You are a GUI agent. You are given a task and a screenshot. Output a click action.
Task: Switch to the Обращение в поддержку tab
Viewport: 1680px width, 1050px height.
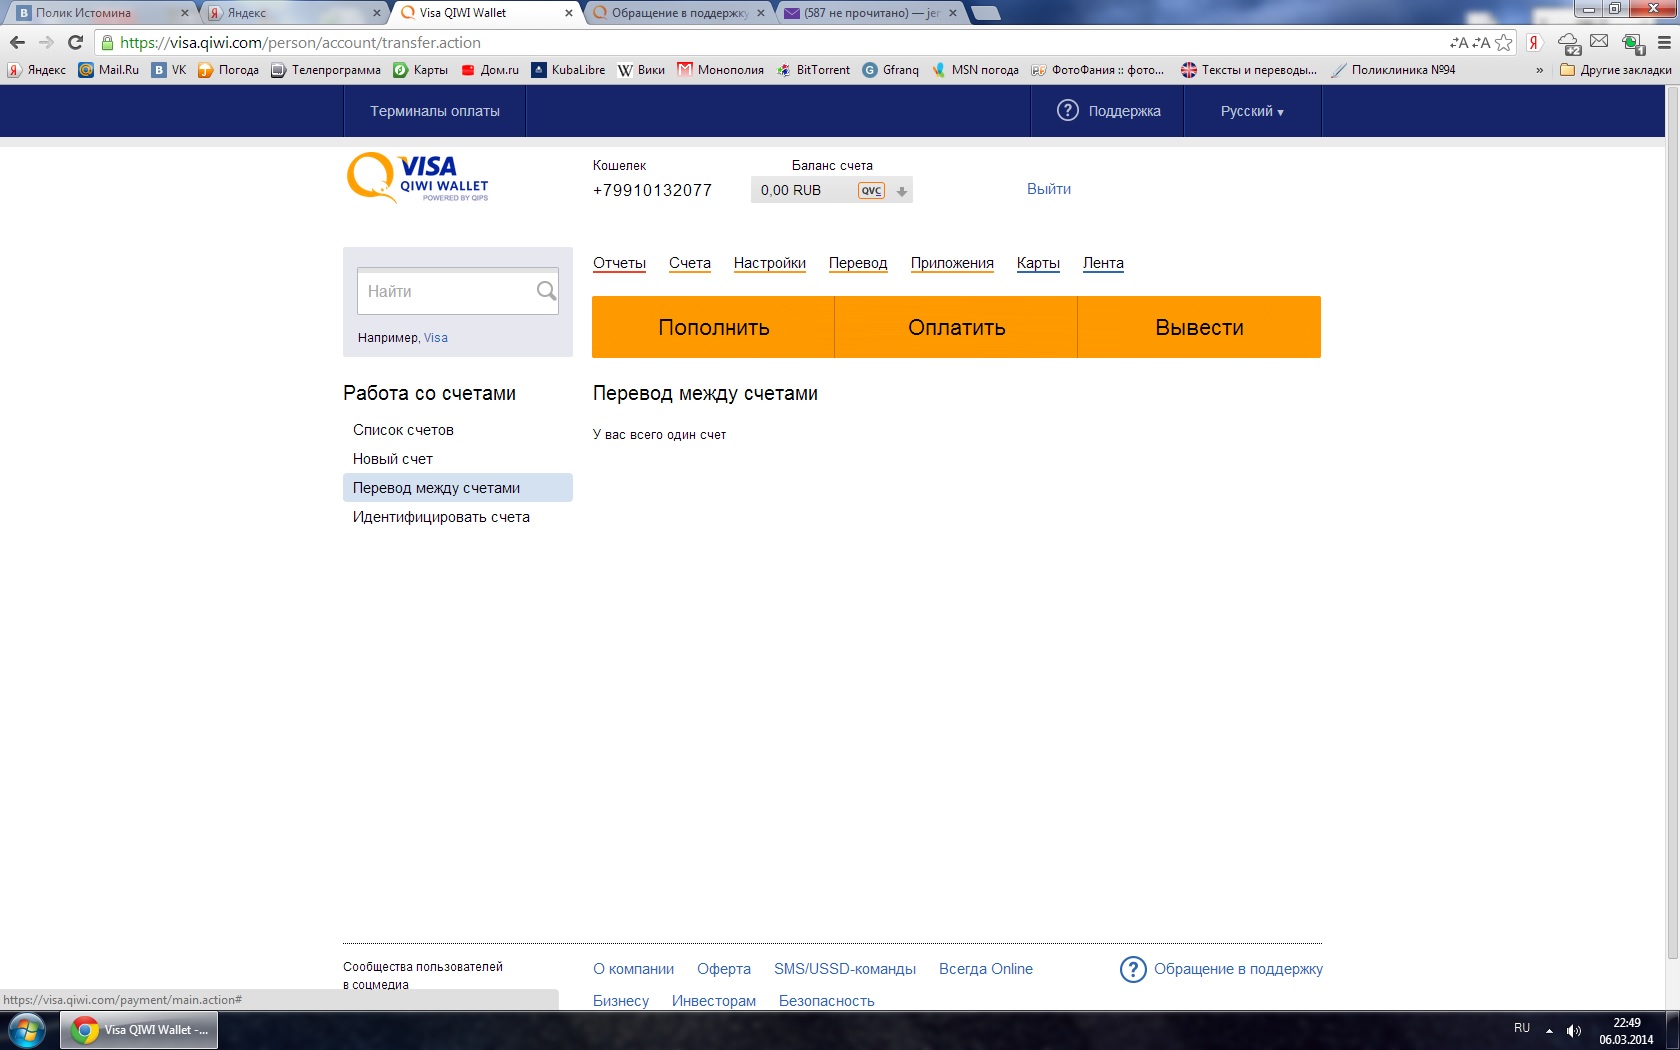point(679,13)
